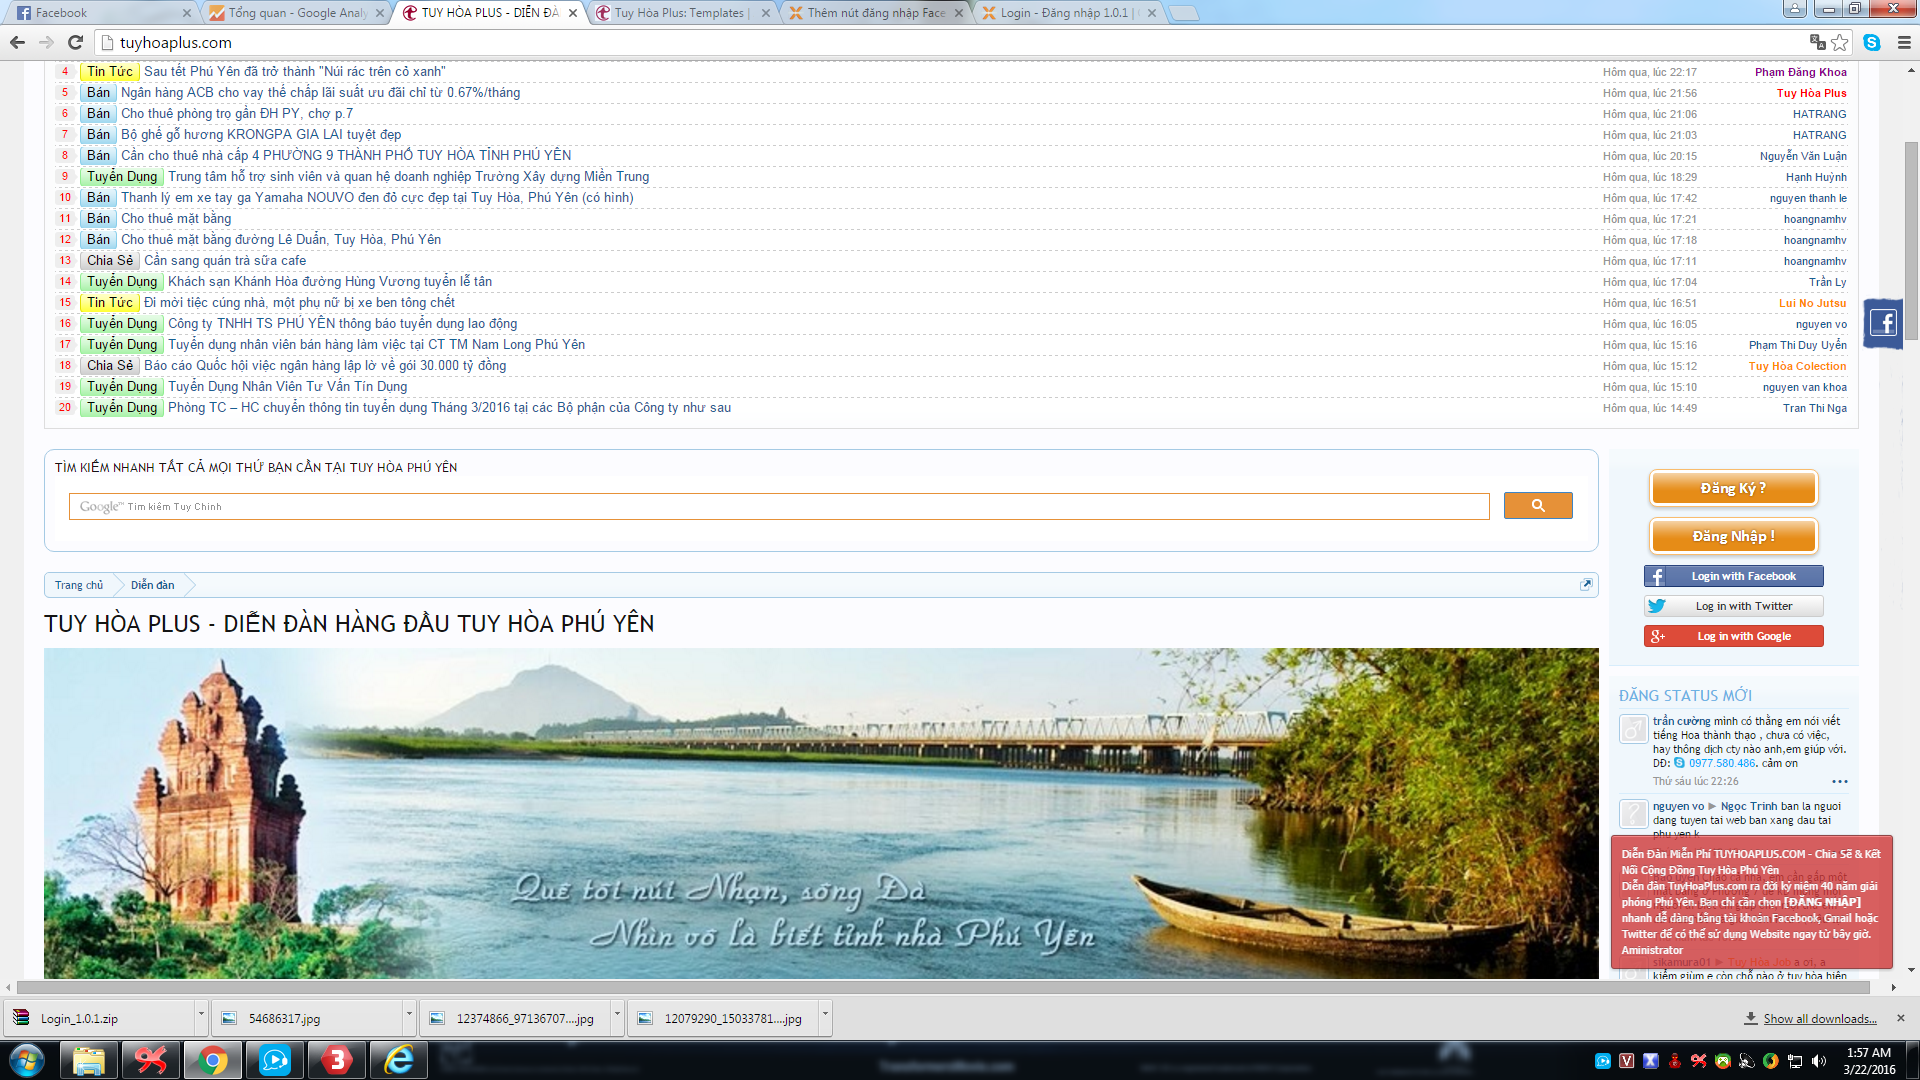Click Login with Facebook button
The height and width of the screenshot is (1080, 1920).
(1733, 576)
